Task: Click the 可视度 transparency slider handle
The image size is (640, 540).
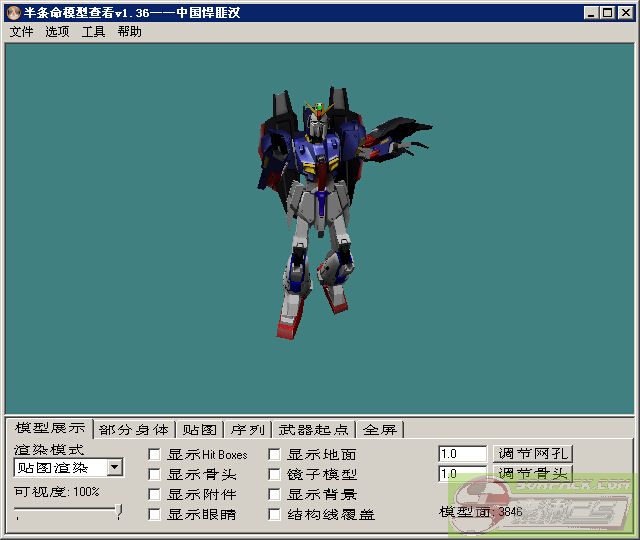Action: click(119, 512)
